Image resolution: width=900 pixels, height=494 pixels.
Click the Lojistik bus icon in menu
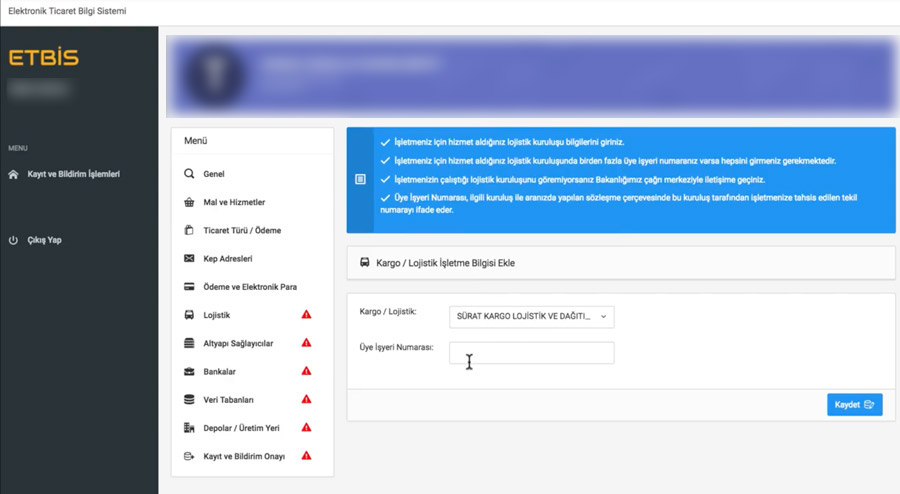tap(189, 315)
